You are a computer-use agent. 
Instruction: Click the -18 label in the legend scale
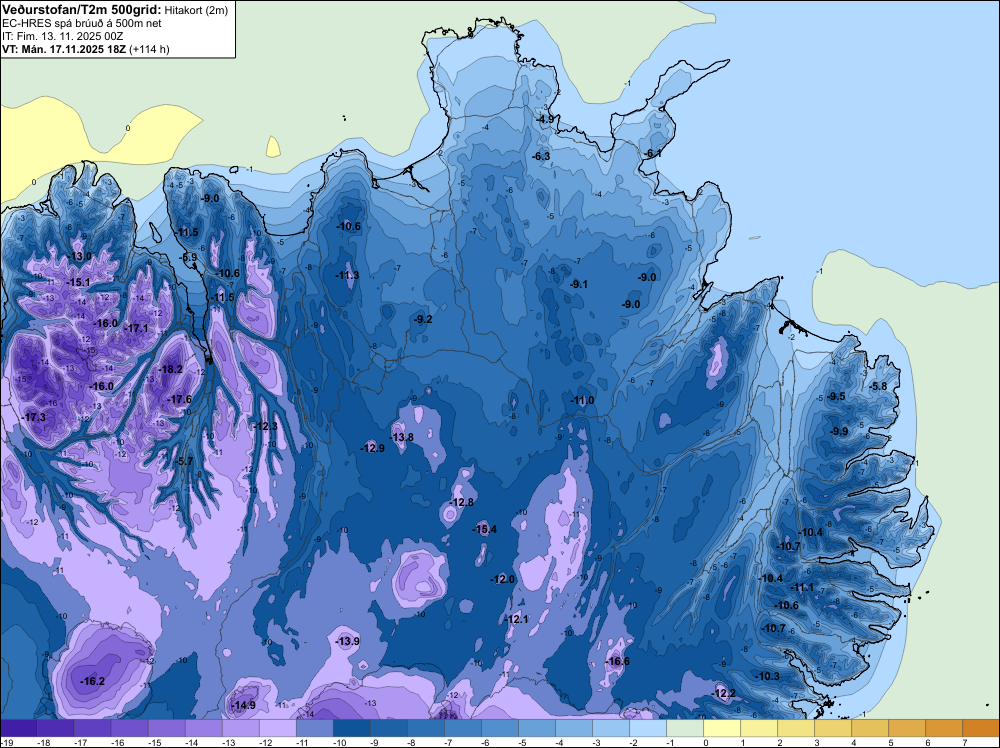click(43, 743)
